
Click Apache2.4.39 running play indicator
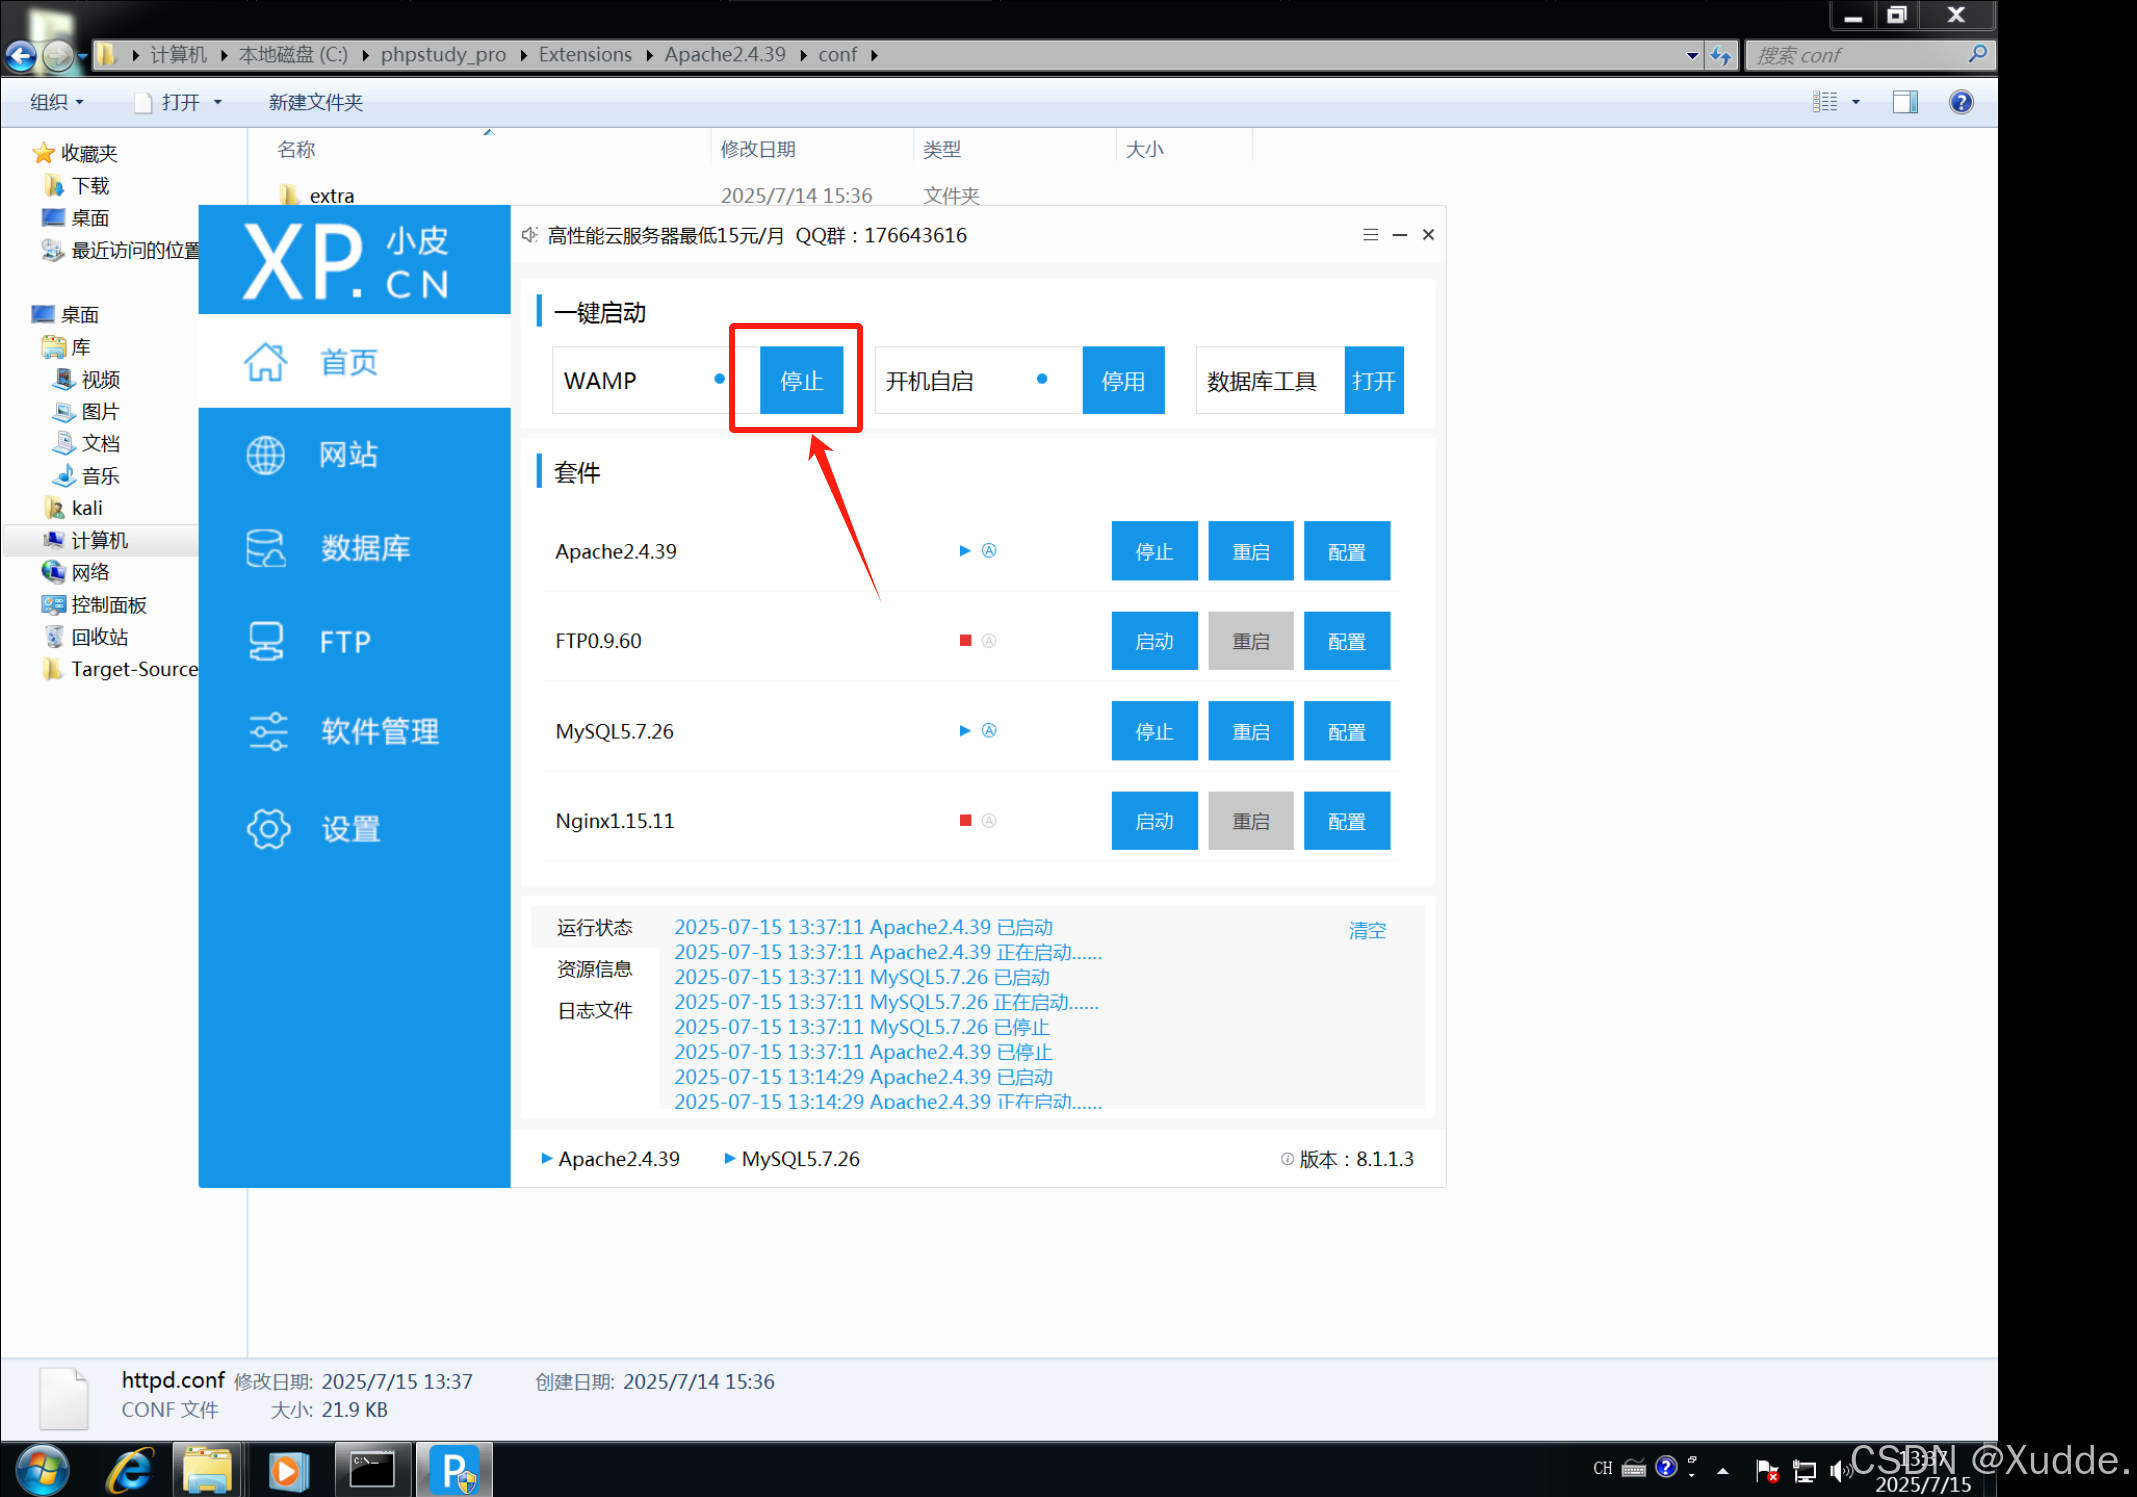point(965,550)
